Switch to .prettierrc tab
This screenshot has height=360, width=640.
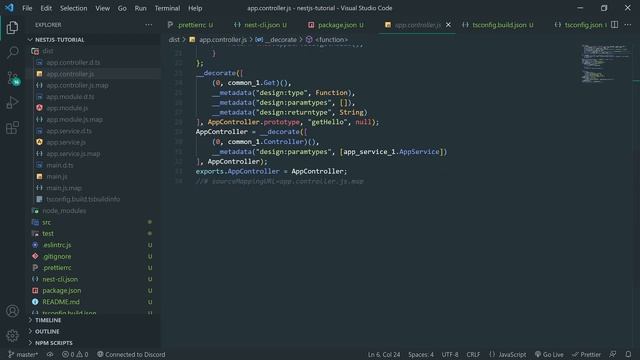pyautogui.click(x=190, y=25)
